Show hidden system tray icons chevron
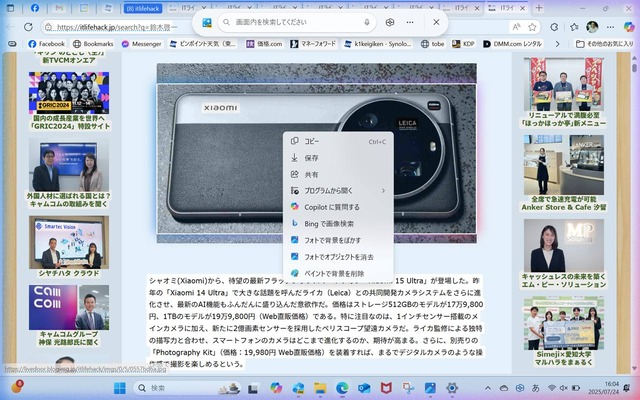Viewport: 640px width, 400px height. click(x=488, y=388)
